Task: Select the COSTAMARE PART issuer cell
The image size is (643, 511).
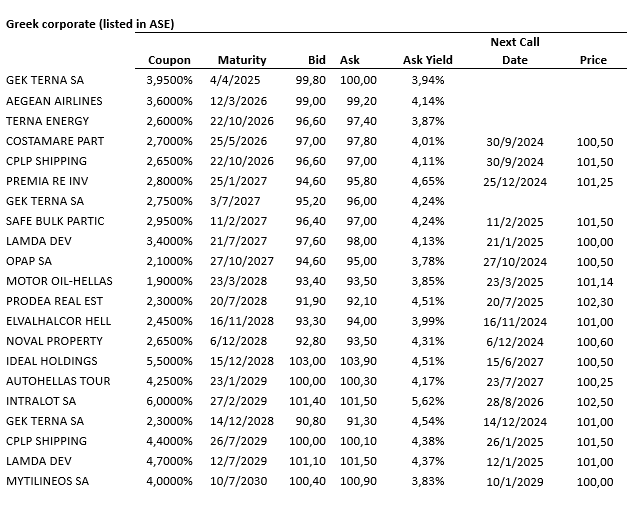Action: coord(55,141)
